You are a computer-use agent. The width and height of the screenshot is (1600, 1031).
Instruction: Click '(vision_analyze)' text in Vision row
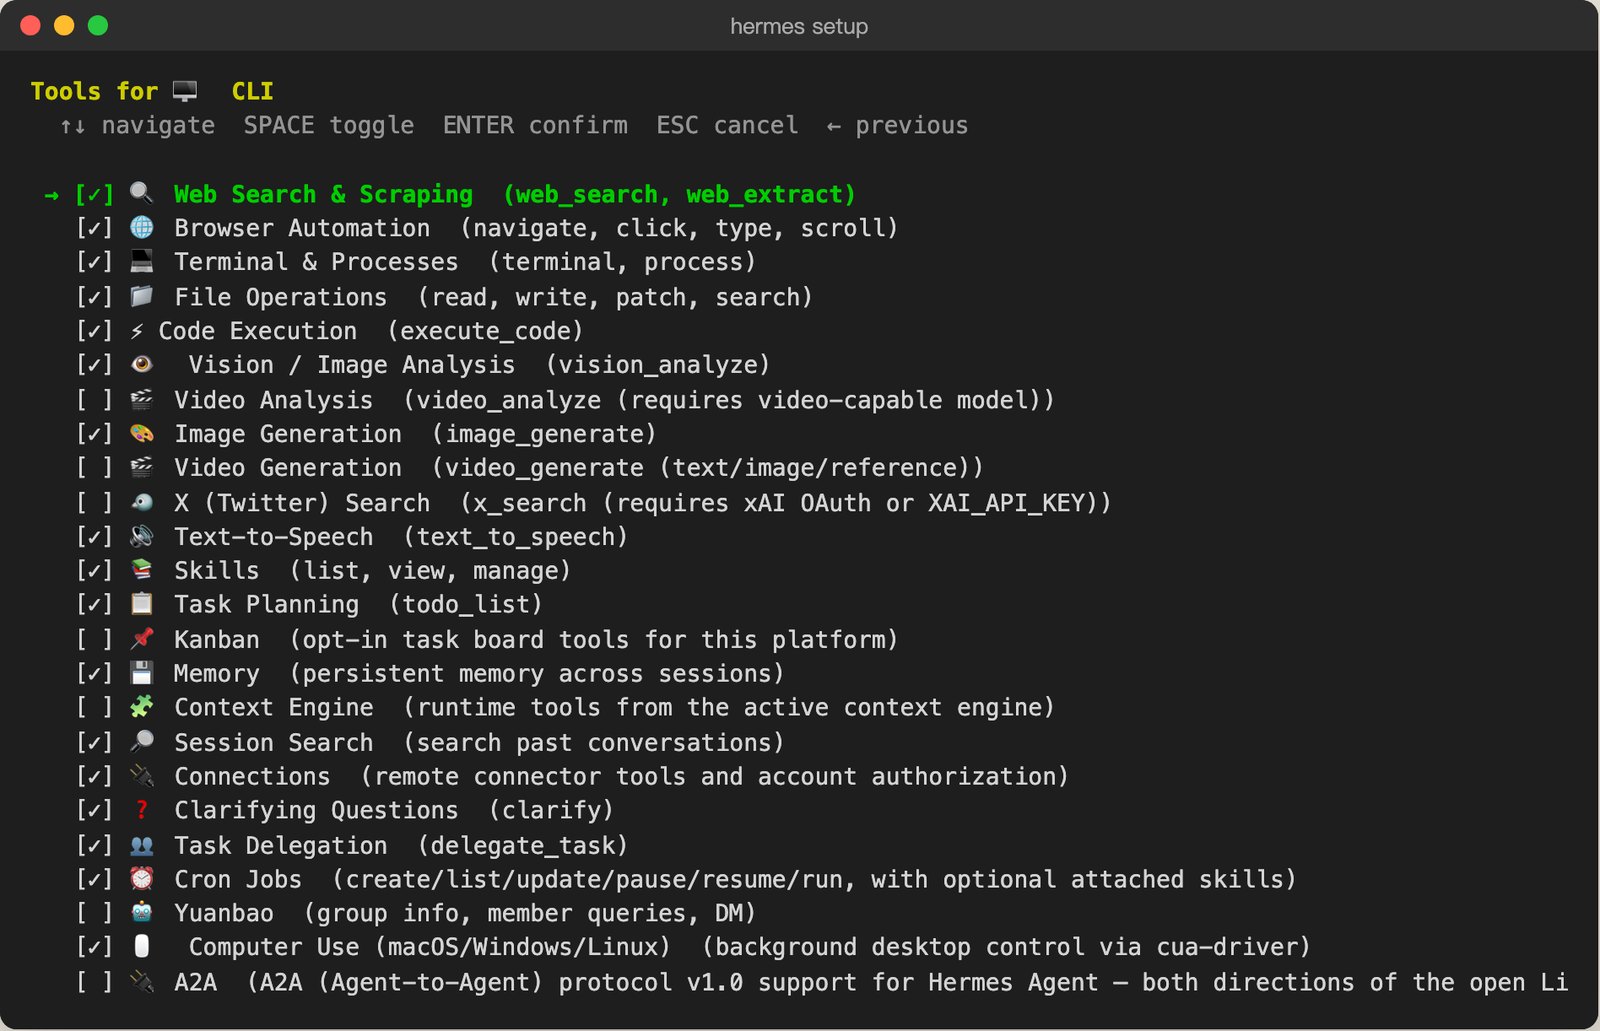(x=658, y=365)
